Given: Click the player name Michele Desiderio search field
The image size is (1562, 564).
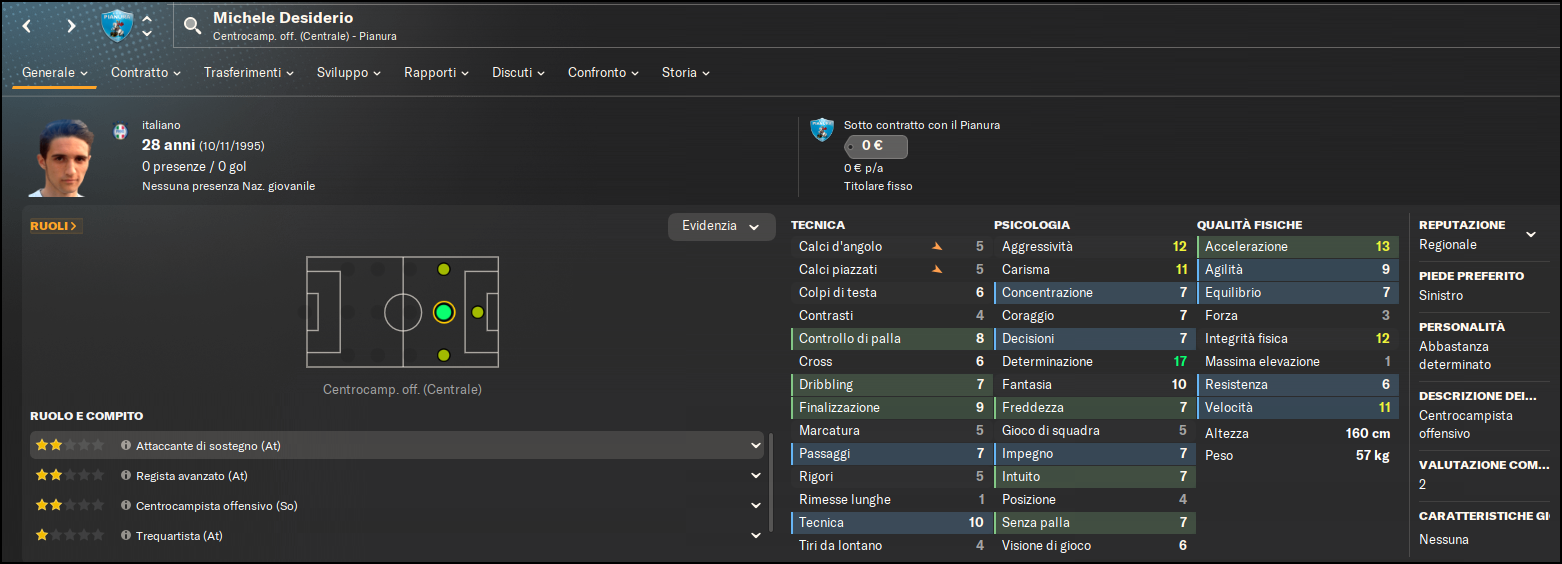Looking at the screenshot, I should 283,18.
